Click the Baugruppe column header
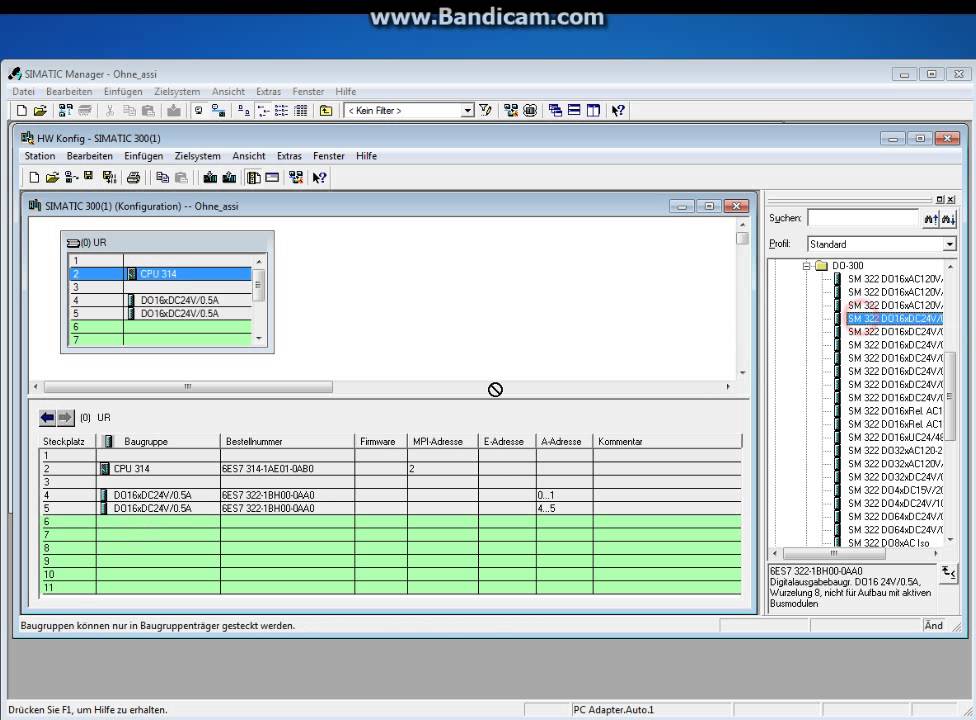This screenshot has height=720, width=976. click(x=158, y=441)
